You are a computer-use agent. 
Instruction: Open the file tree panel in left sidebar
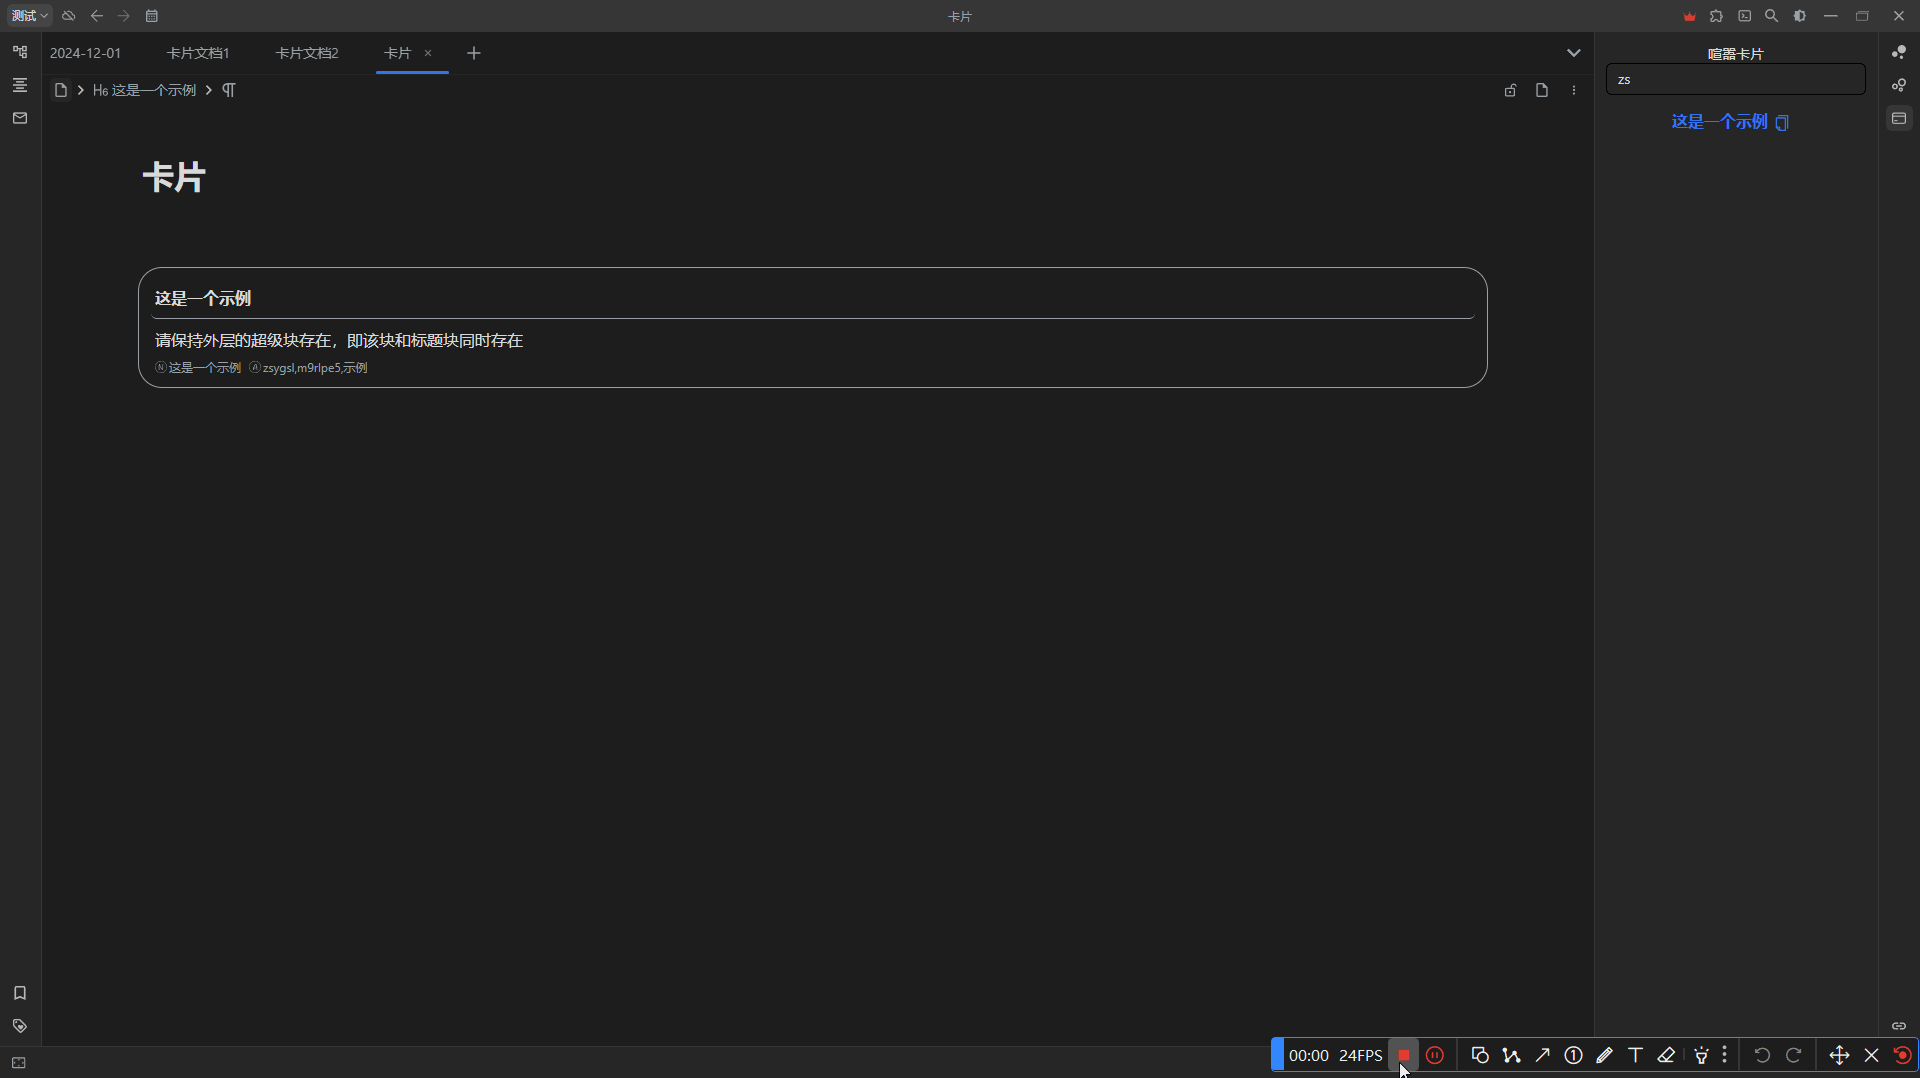pyautogui.click(x=20, y=52)
